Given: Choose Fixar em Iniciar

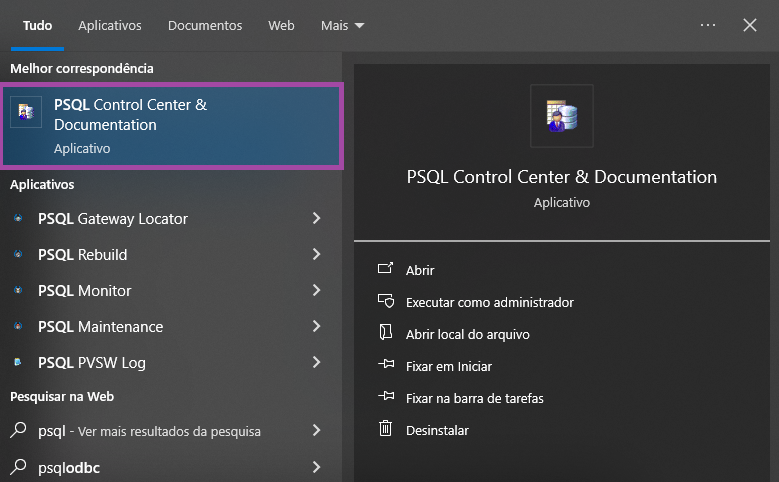Looking at the screenshot, I should coord(449,366).
